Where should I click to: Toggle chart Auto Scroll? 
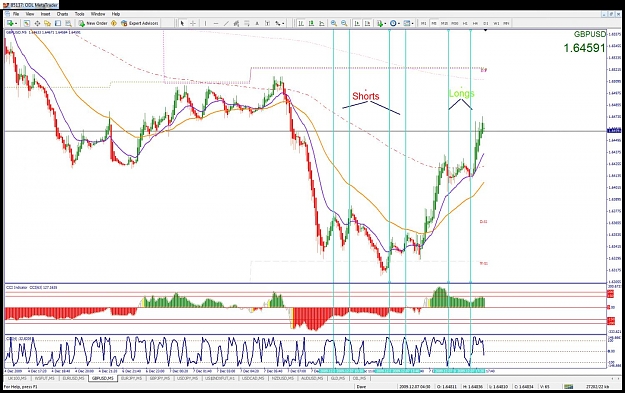click(x=357, y=24)
